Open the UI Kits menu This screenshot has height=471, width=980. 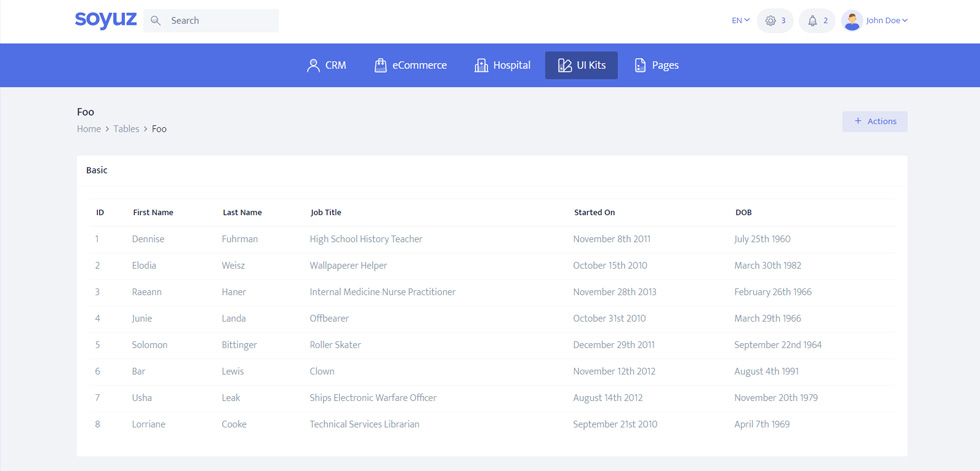tap(581, 65)
